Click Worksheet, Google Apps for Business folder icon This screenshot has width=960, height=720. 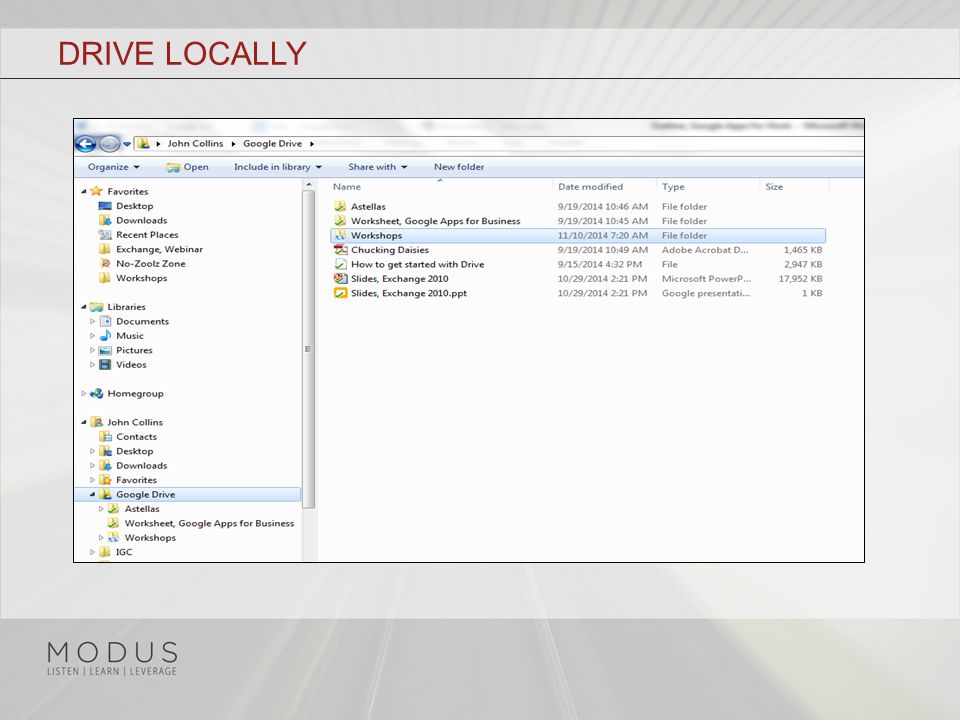[340, 221]
